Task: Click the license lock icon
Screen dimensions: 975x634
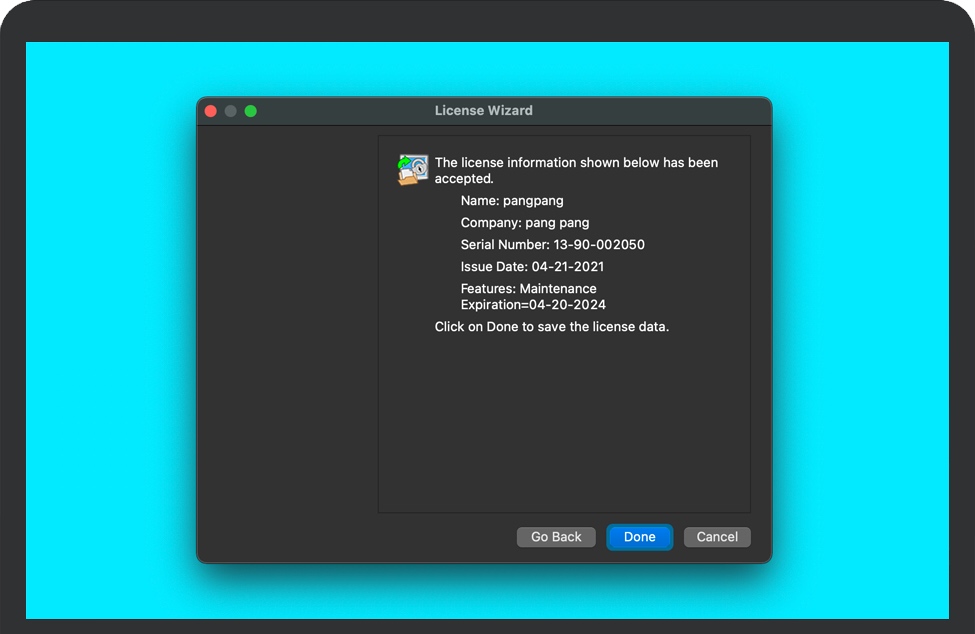Action: (413, 170)
